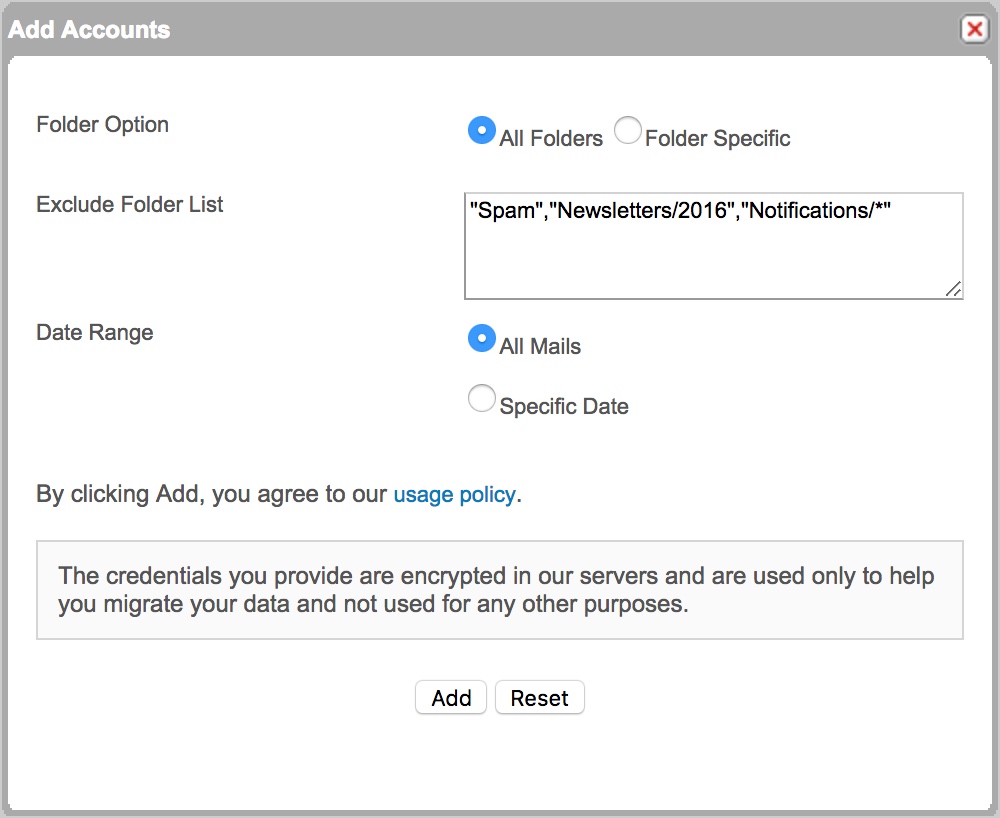Click the "Folder Specific" option label text
This screenshot has height=818, width=1000.
tap(717, 139)
